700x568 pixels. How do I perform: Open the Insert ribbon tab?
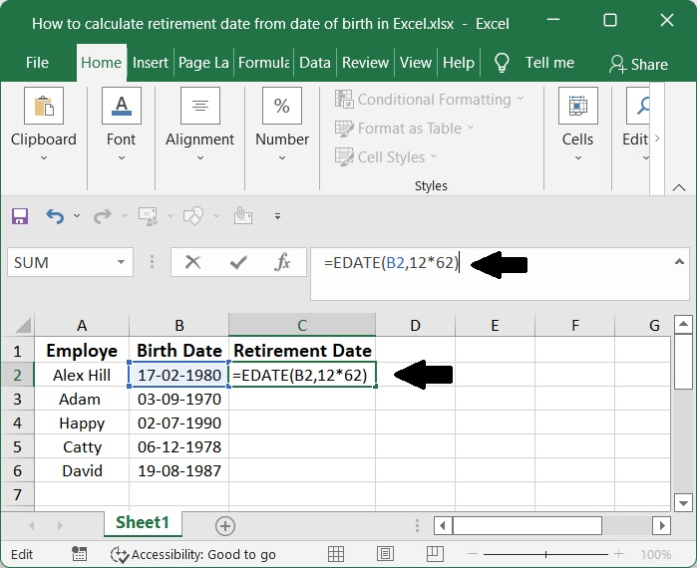pyautogui.click(x=150, y=62)
